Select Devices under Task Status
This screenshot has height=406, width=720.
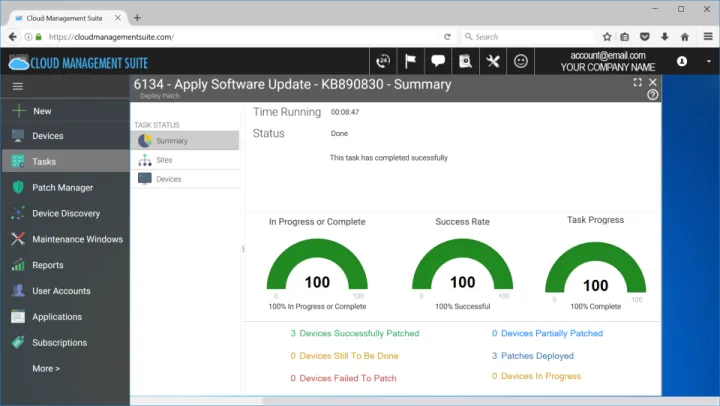[x=169, y=179]
